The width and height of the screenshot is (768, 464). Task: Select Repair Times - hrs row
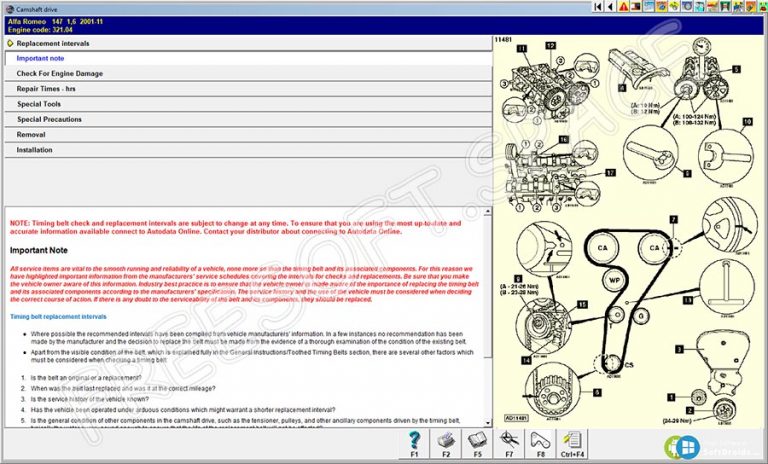click(248, 89)
